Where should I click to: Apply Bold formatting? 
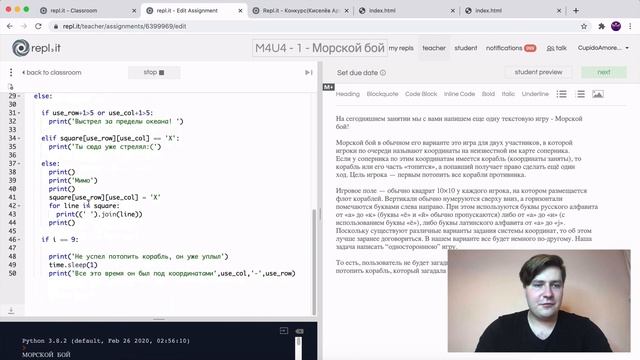[488, 94]
